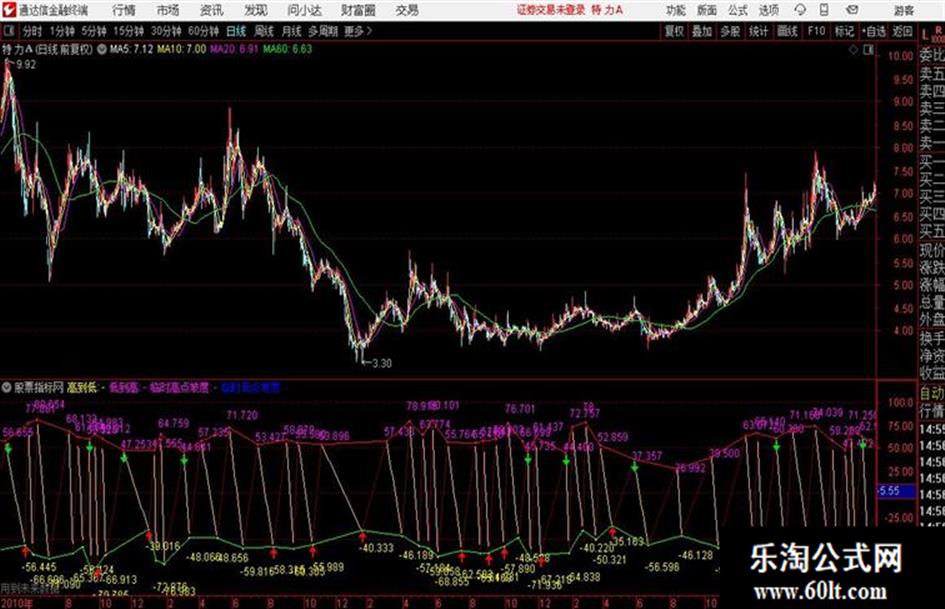
Task: Expand the 股票指标网 sub-indicator dropdown arrow
Action: tap(6, 387)
